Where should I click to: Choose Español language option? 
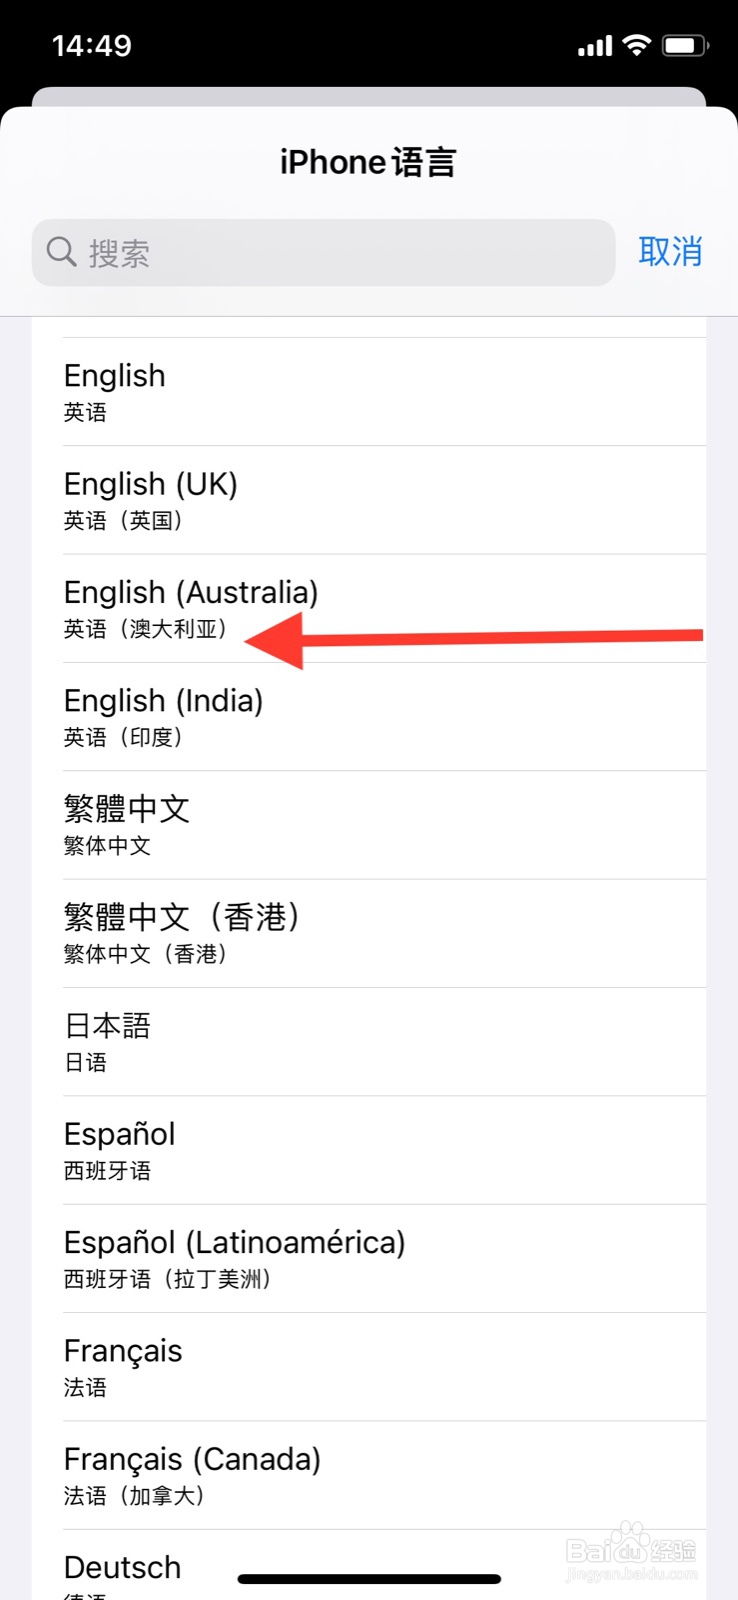pos(368,1150)
